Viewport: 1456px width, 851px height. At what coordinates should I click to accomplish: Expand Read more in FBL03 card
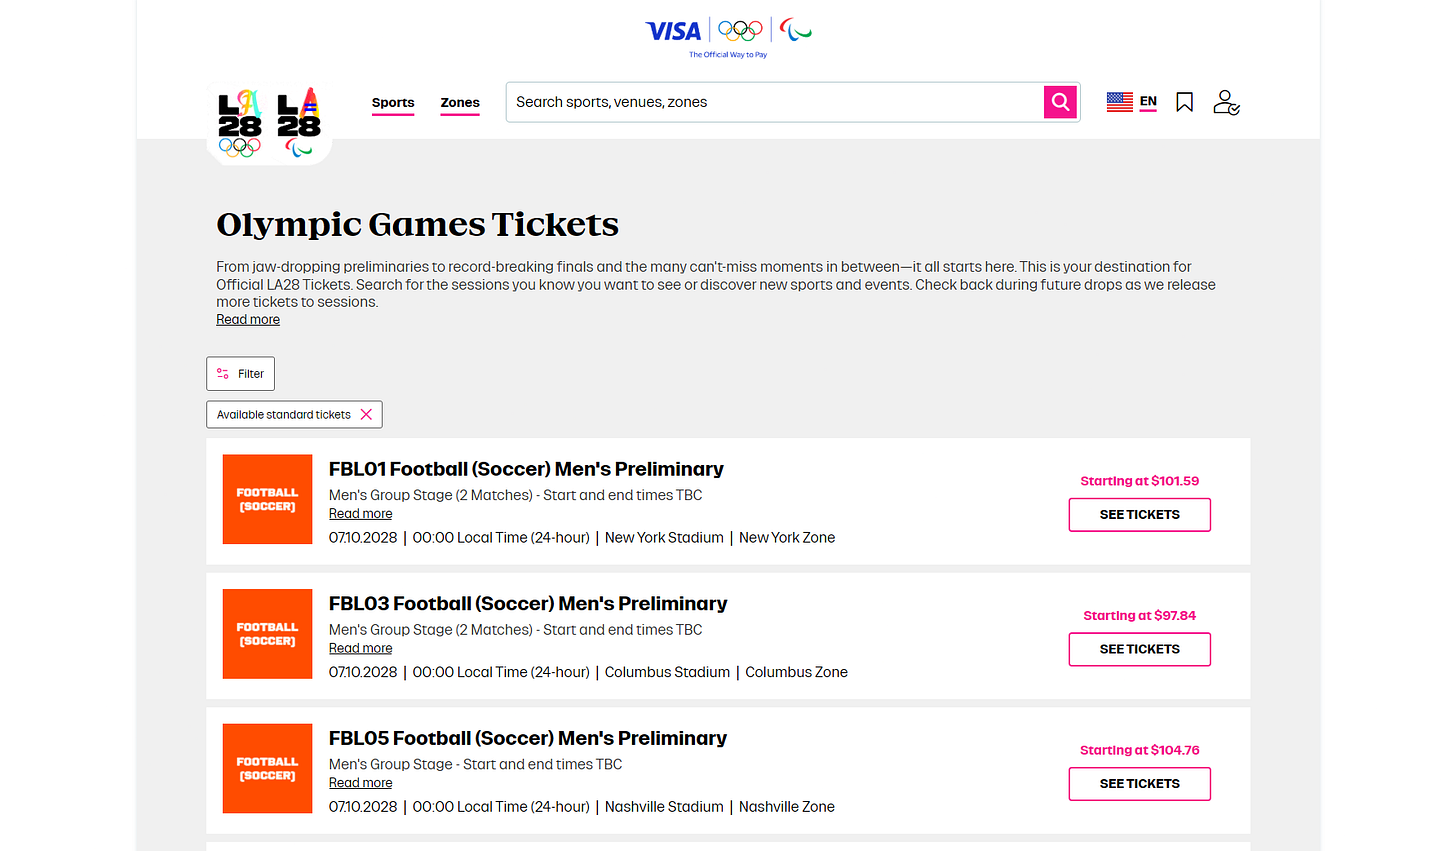pyautogui.click(x=360, y=648)
